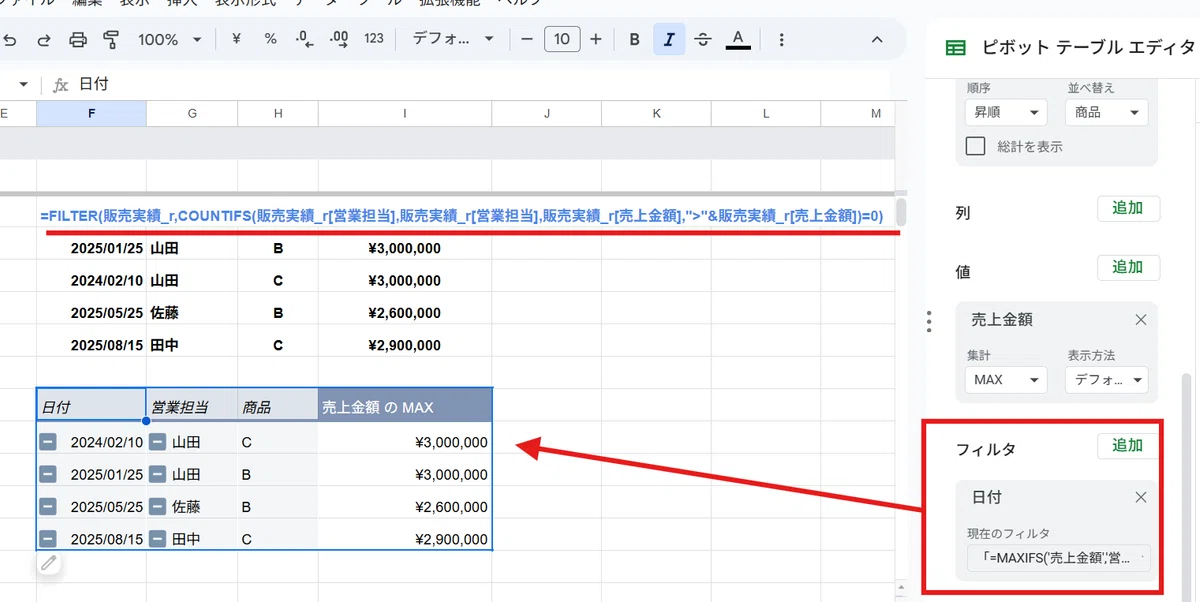Open the 表示方法 dropdown
This screenshot has height=602, width=1200.
1106,380
